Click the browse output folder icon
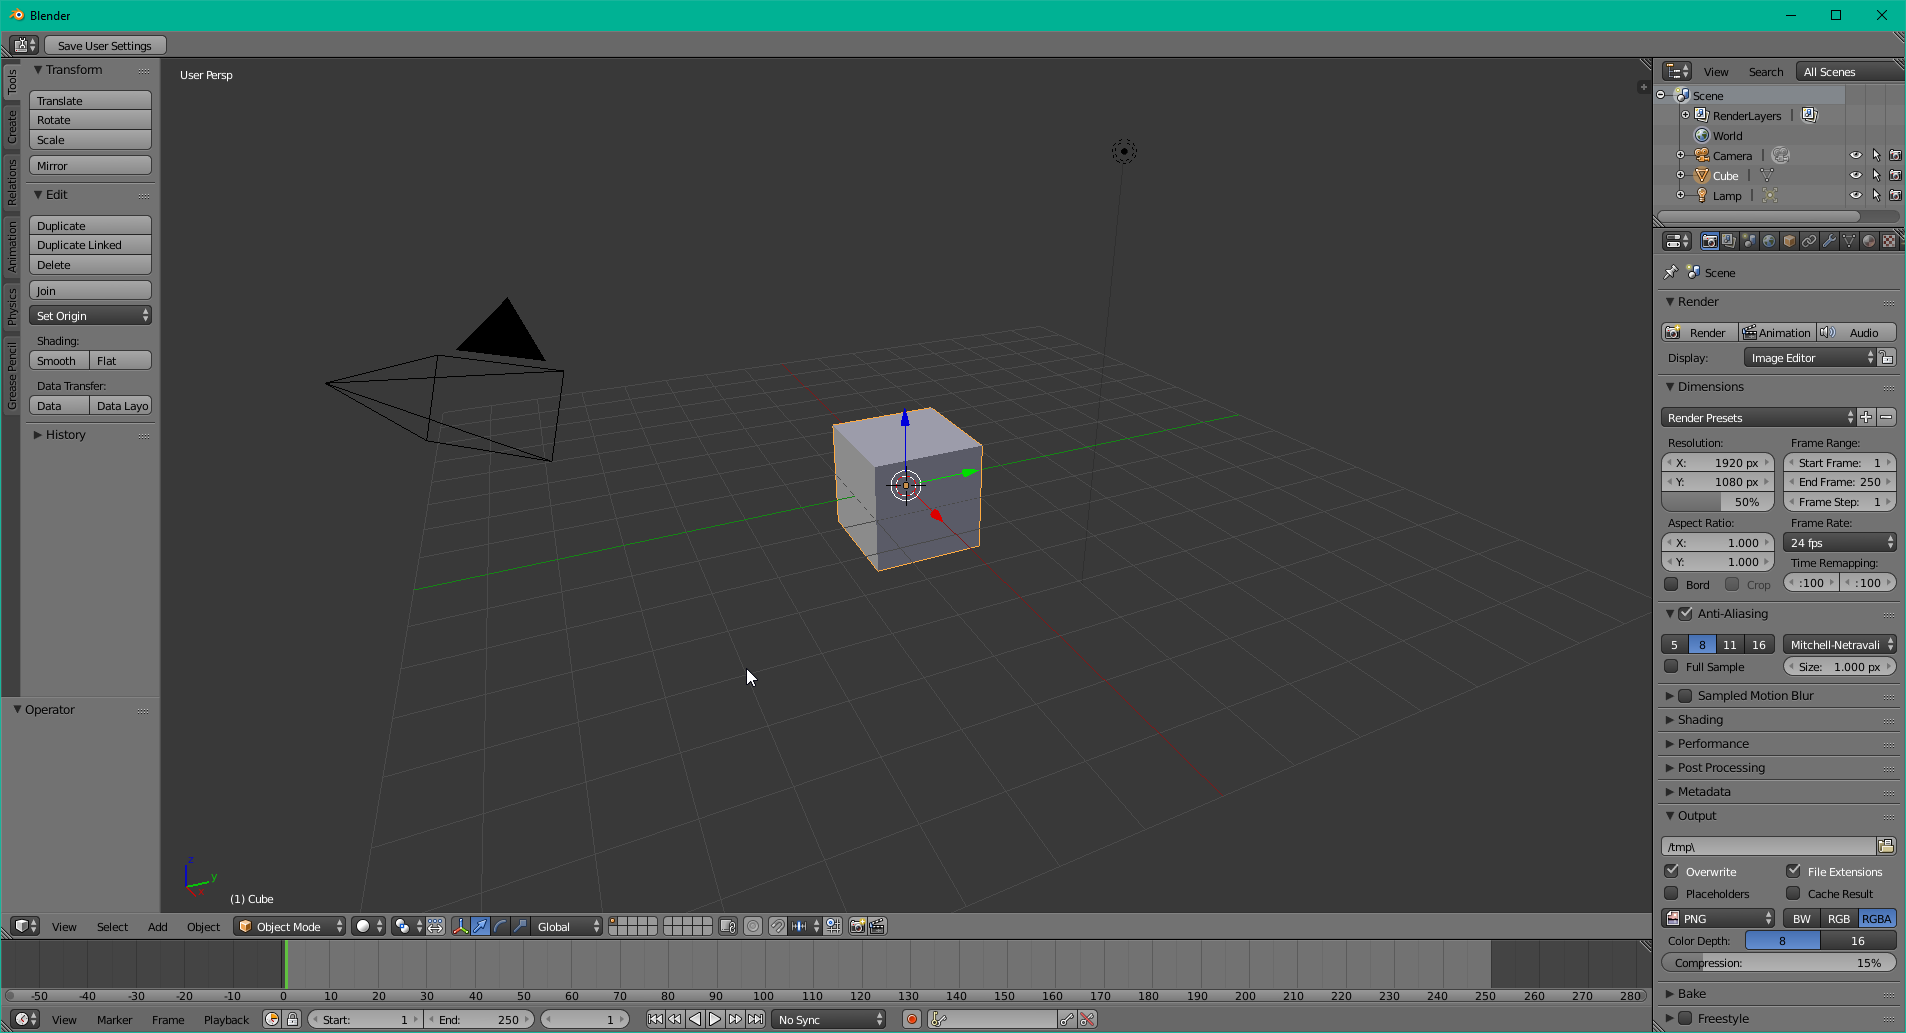Image resolution: width=1906 pixels, height=1033 pixels. tap(1886, 846)
